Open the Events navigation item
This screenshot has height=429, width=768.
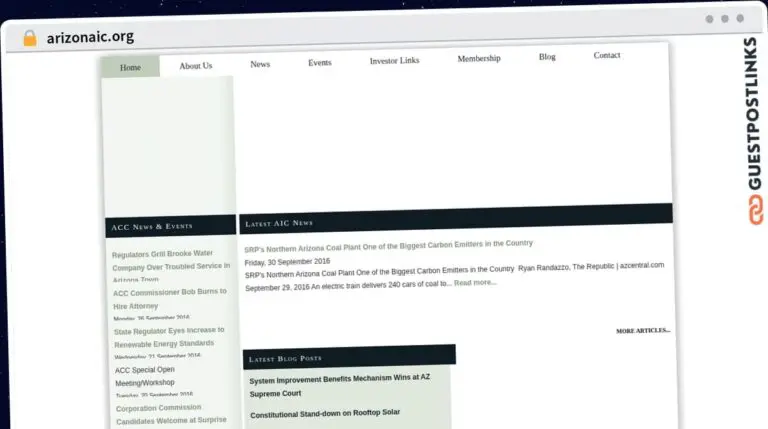click(320, 63)
